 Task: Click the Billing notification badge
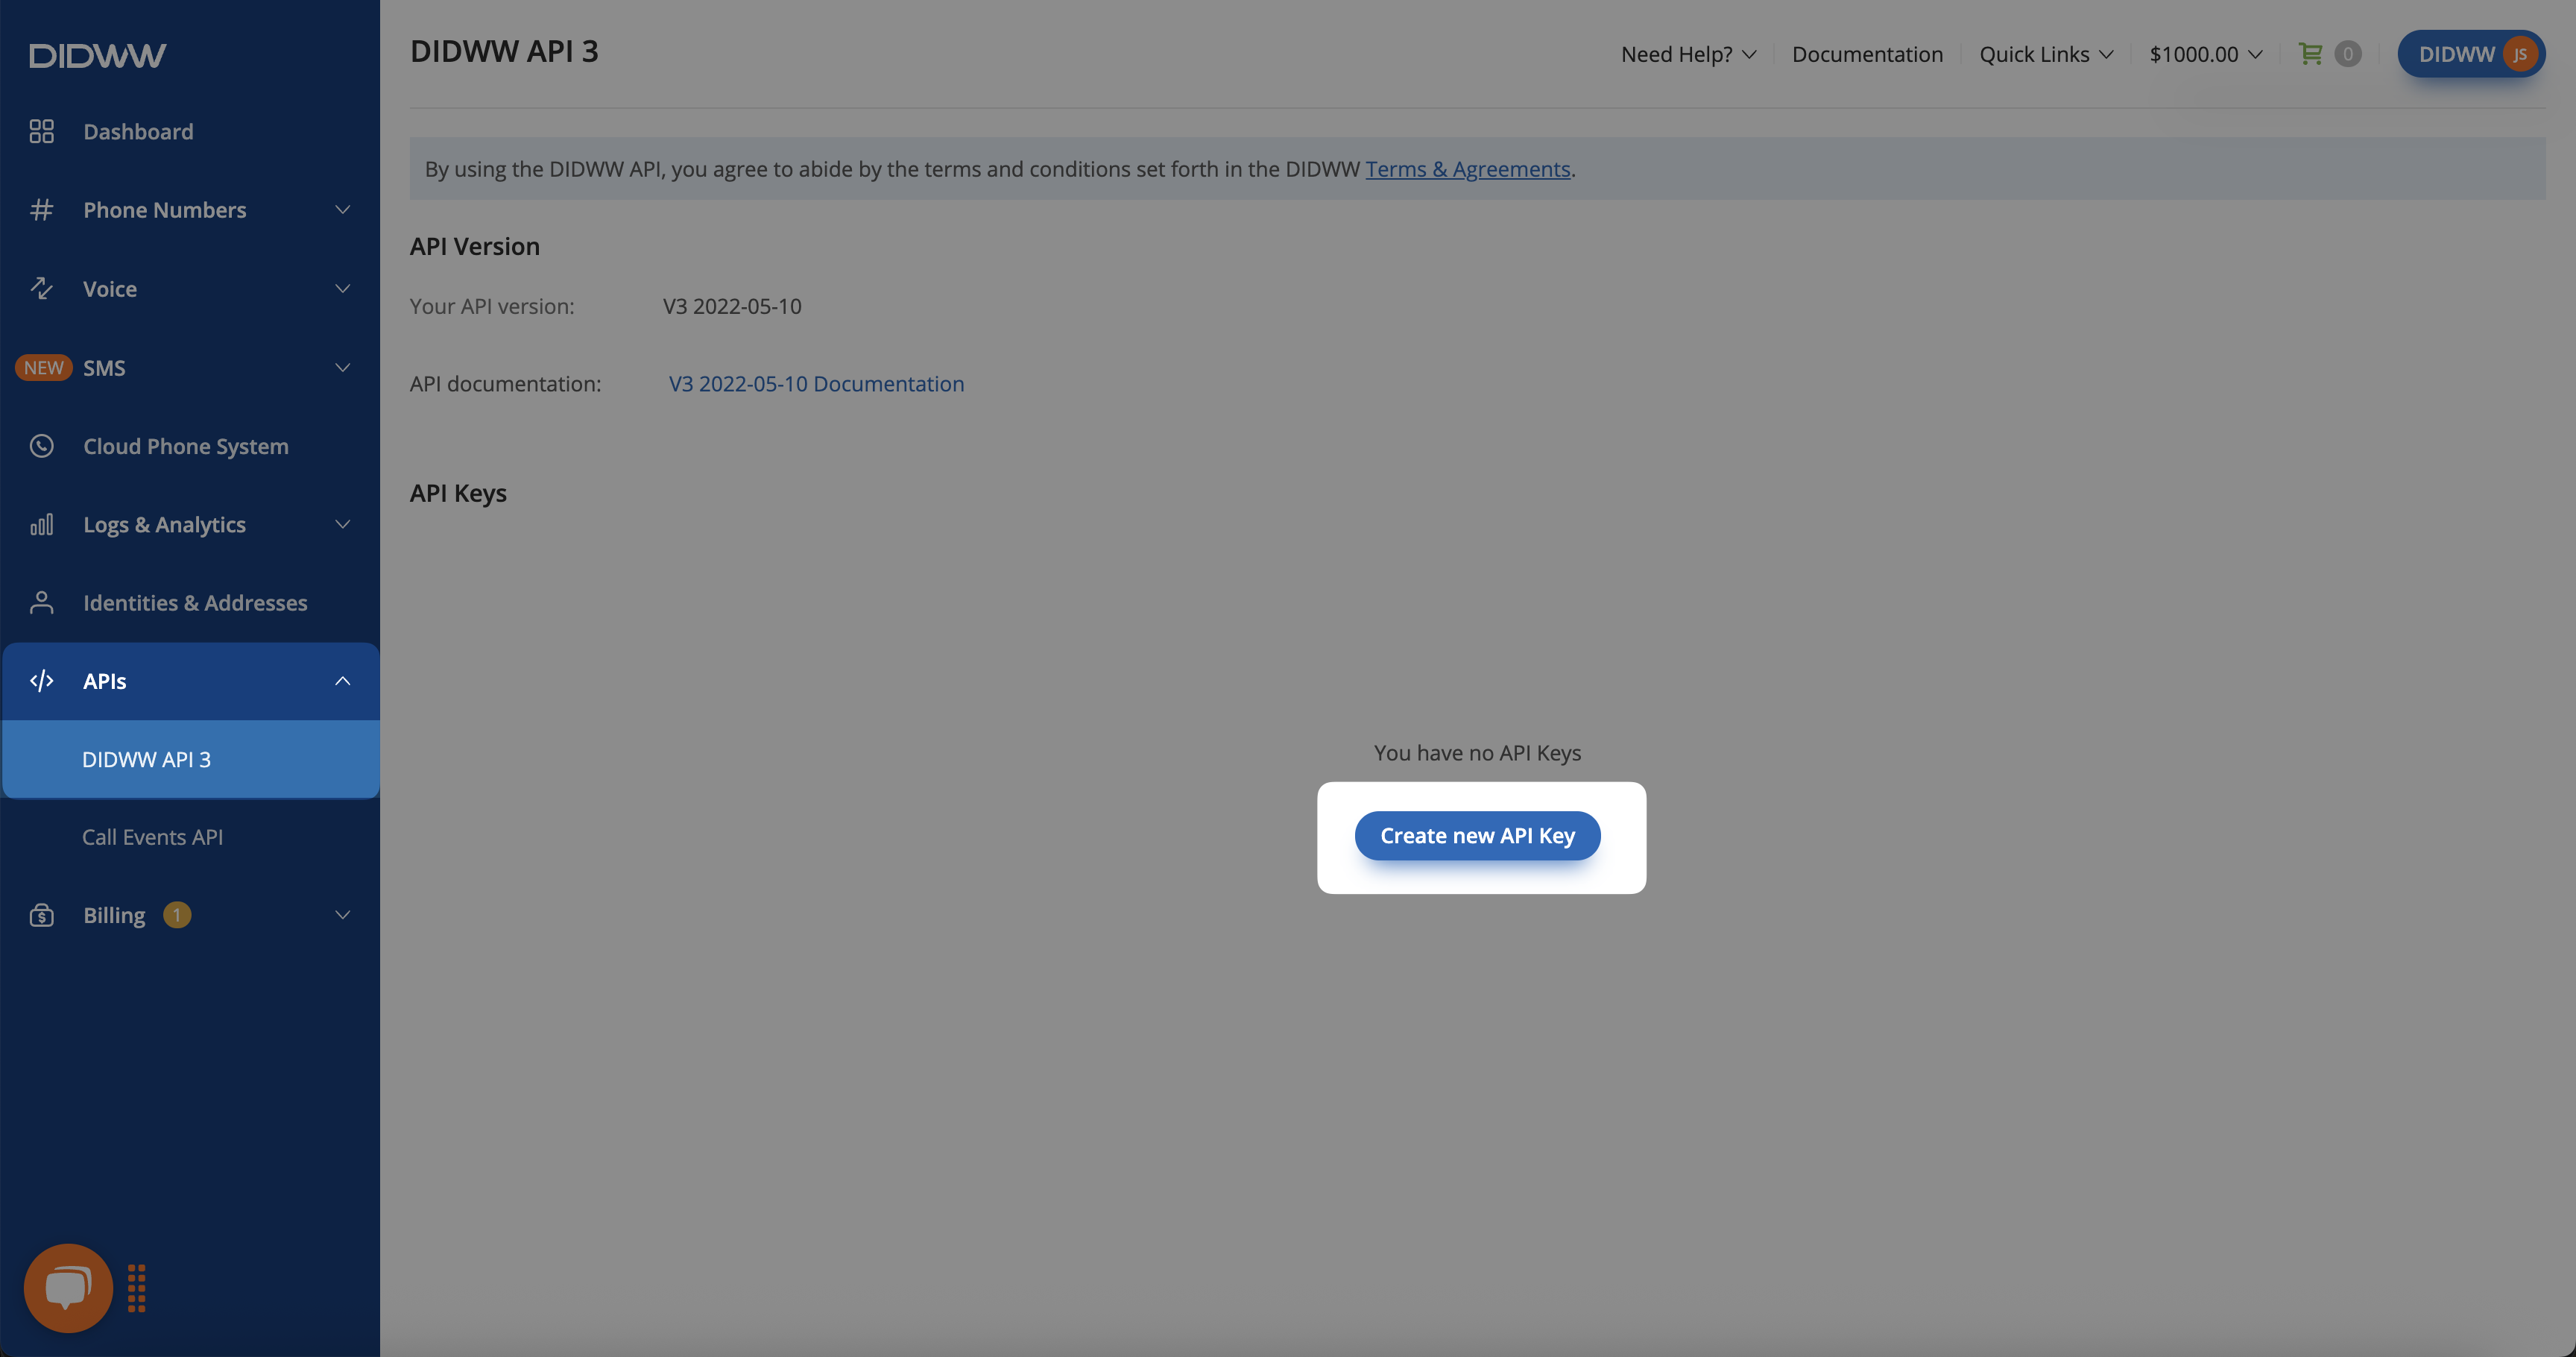(177, 915)
